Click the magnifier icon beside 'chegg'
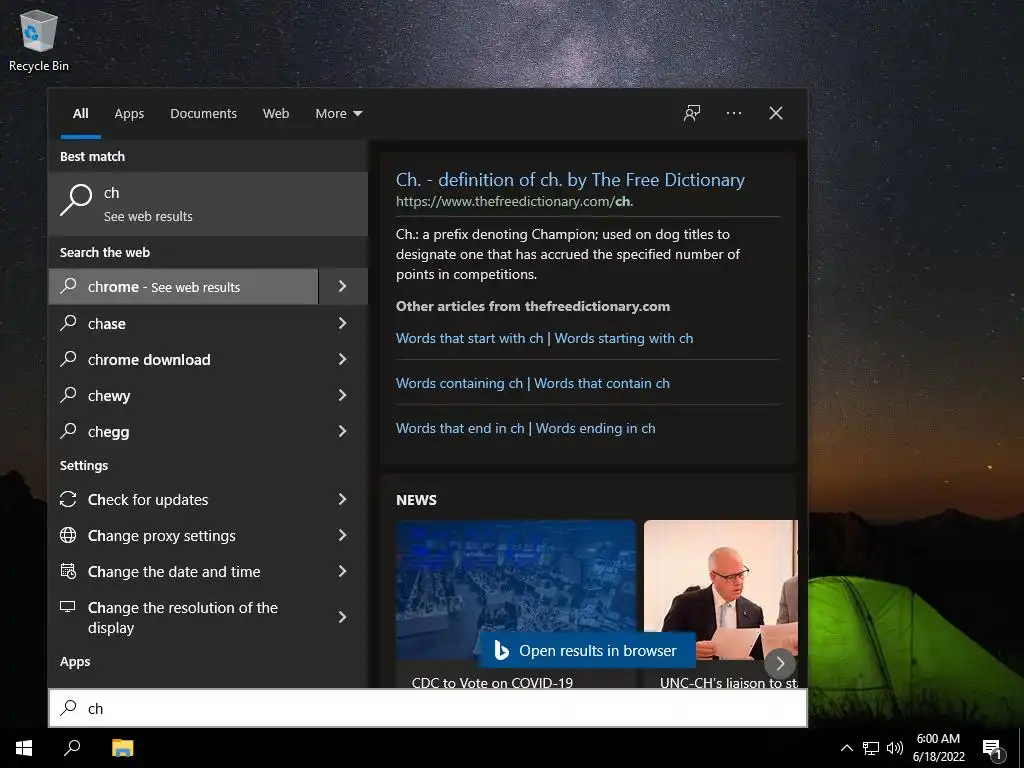The image size is (1024, 768). (x=69, y=430)
